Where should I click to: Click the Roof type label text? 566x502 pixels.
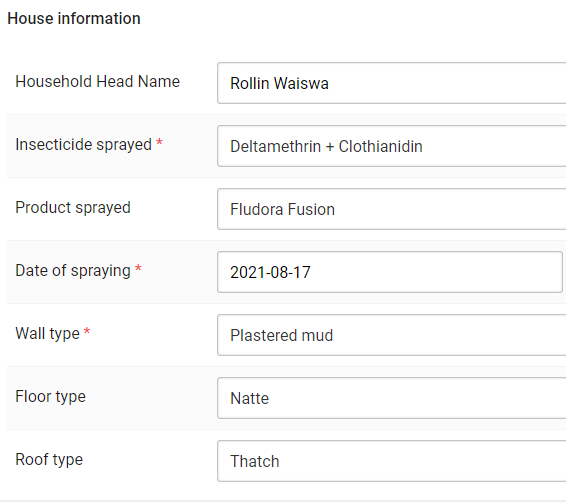(49, 460)
